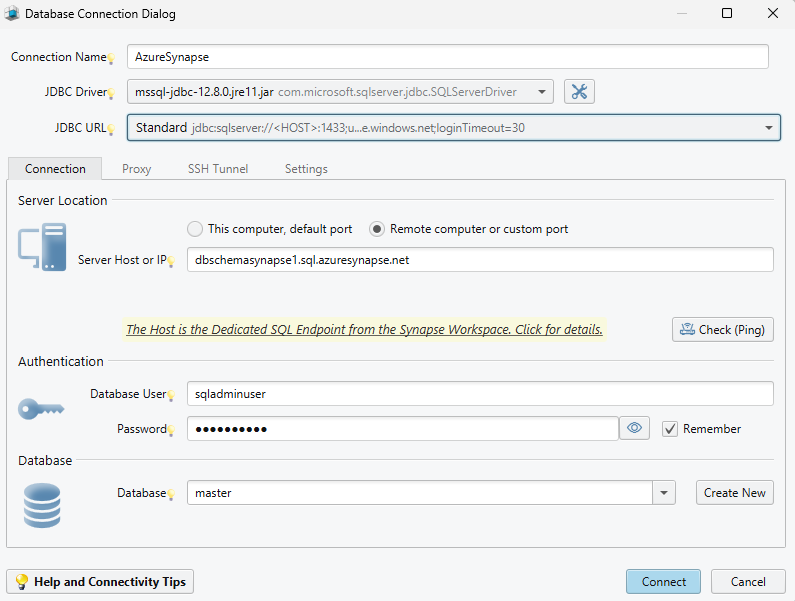Image resolution: width=795 pixels, height=601 pixels.
Task: Switch to the Proxy tab
Action: (x=136, y=169)
